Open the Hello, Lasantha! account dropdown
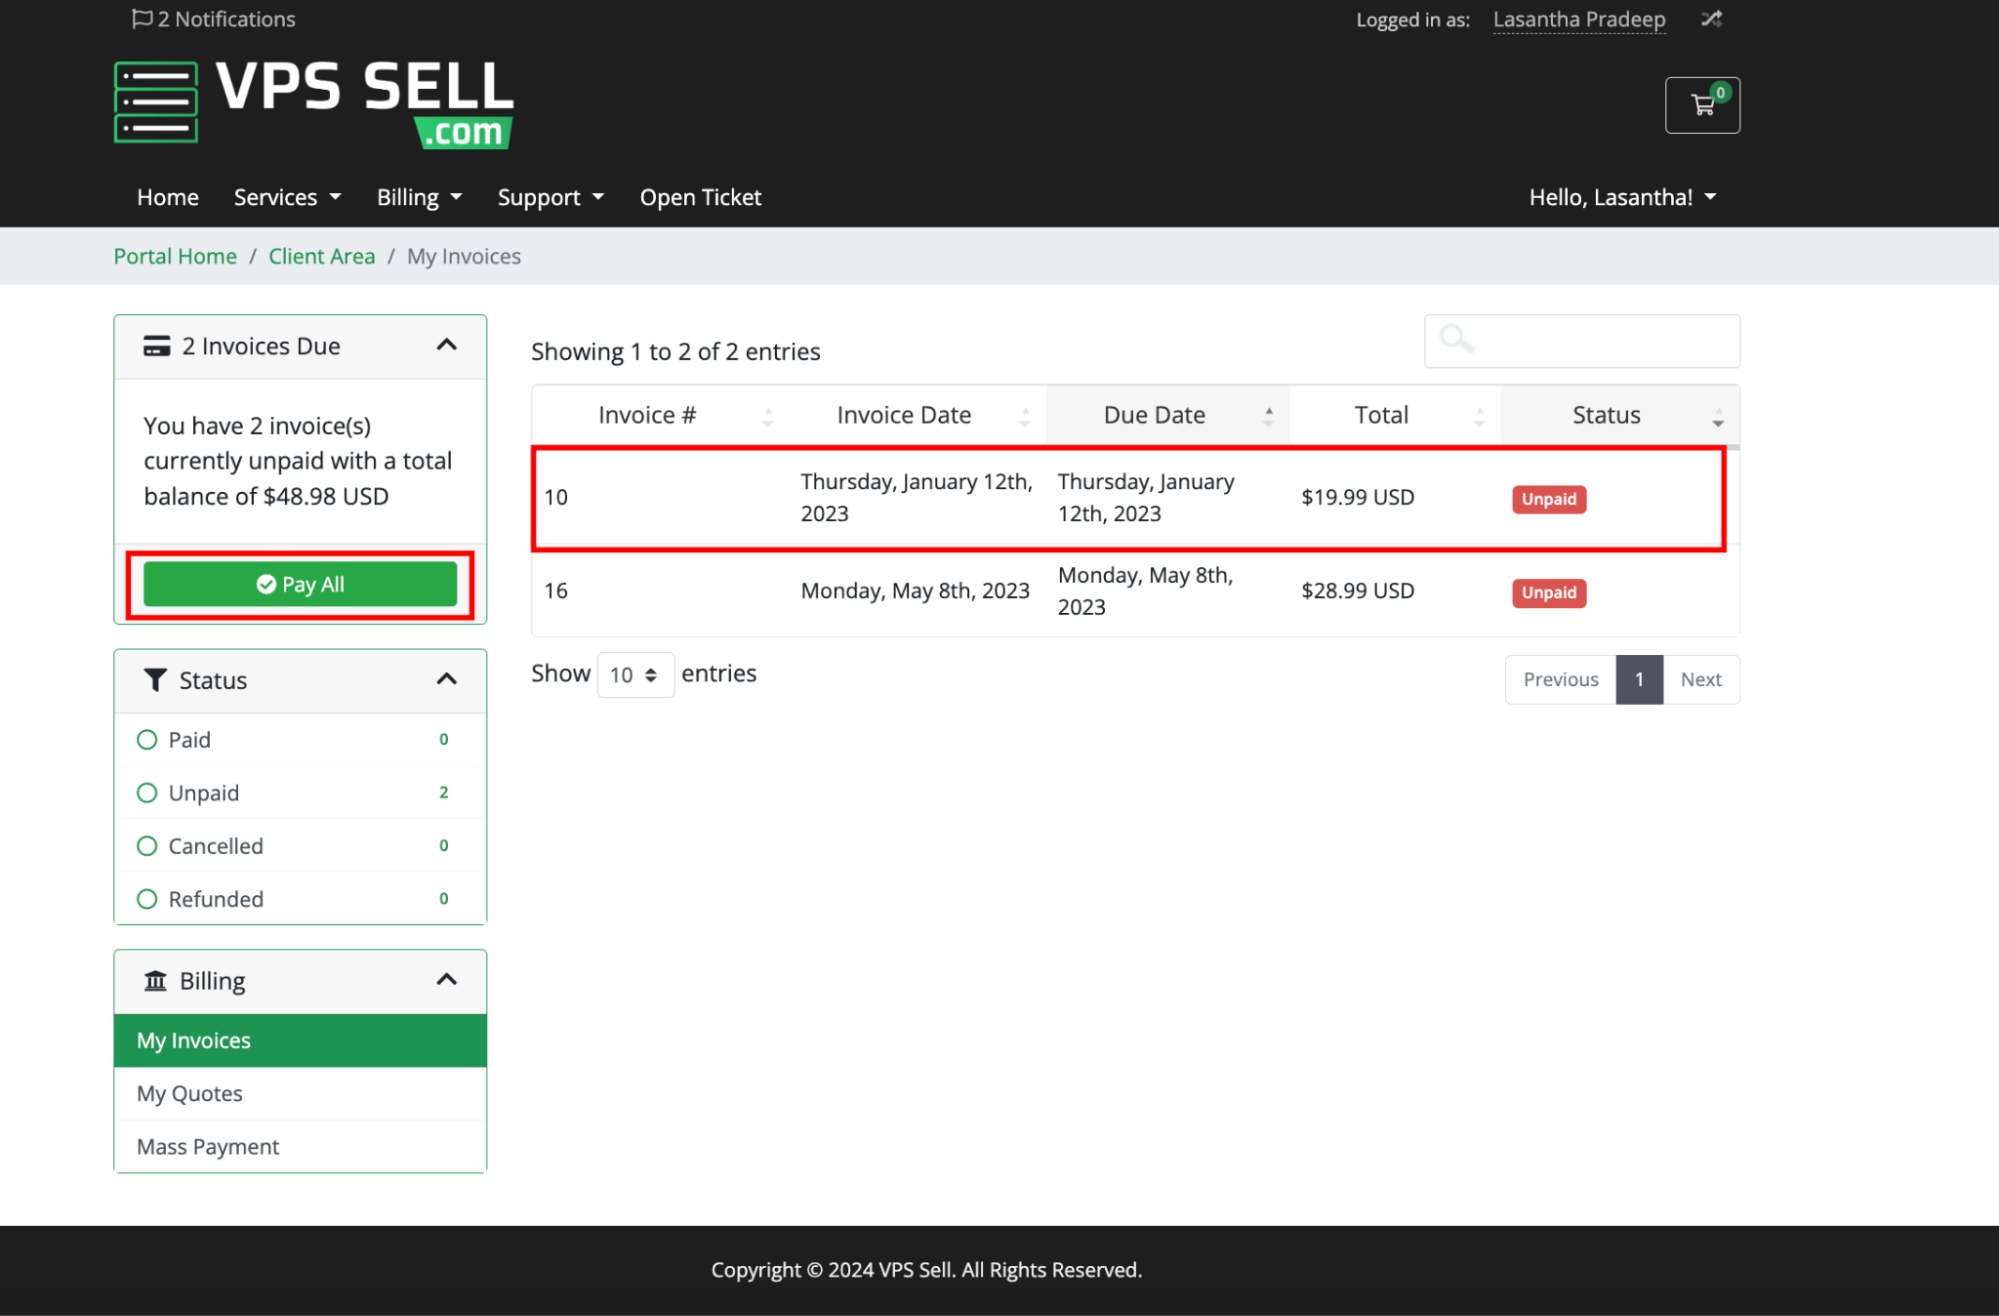Viewport: 1999px width, 1316px height. (x=1622, y=197)
